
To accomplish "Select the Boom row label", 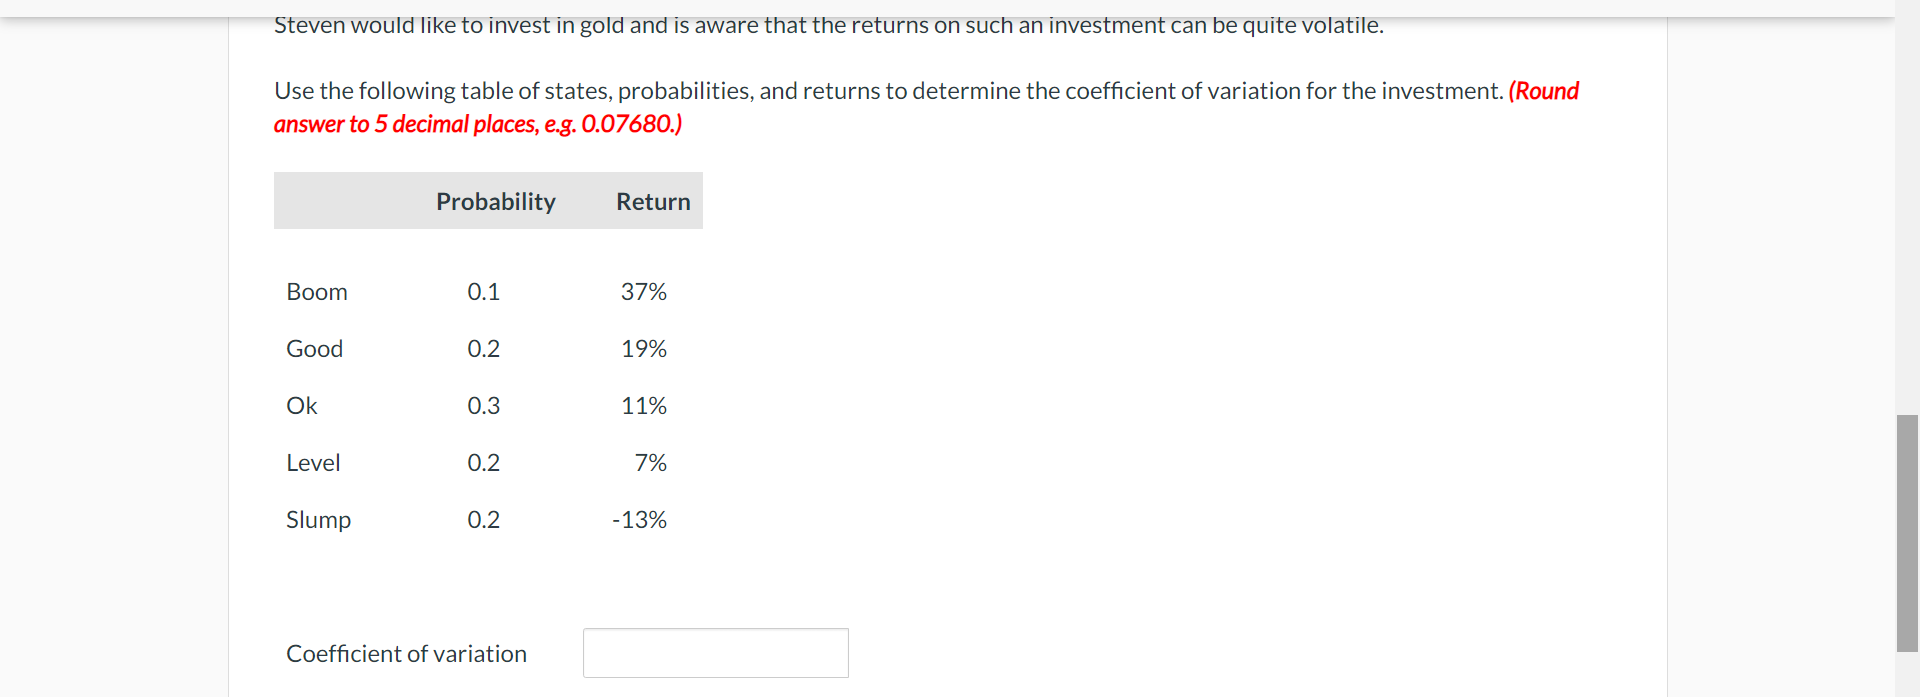I will click(x=317, y=292).
